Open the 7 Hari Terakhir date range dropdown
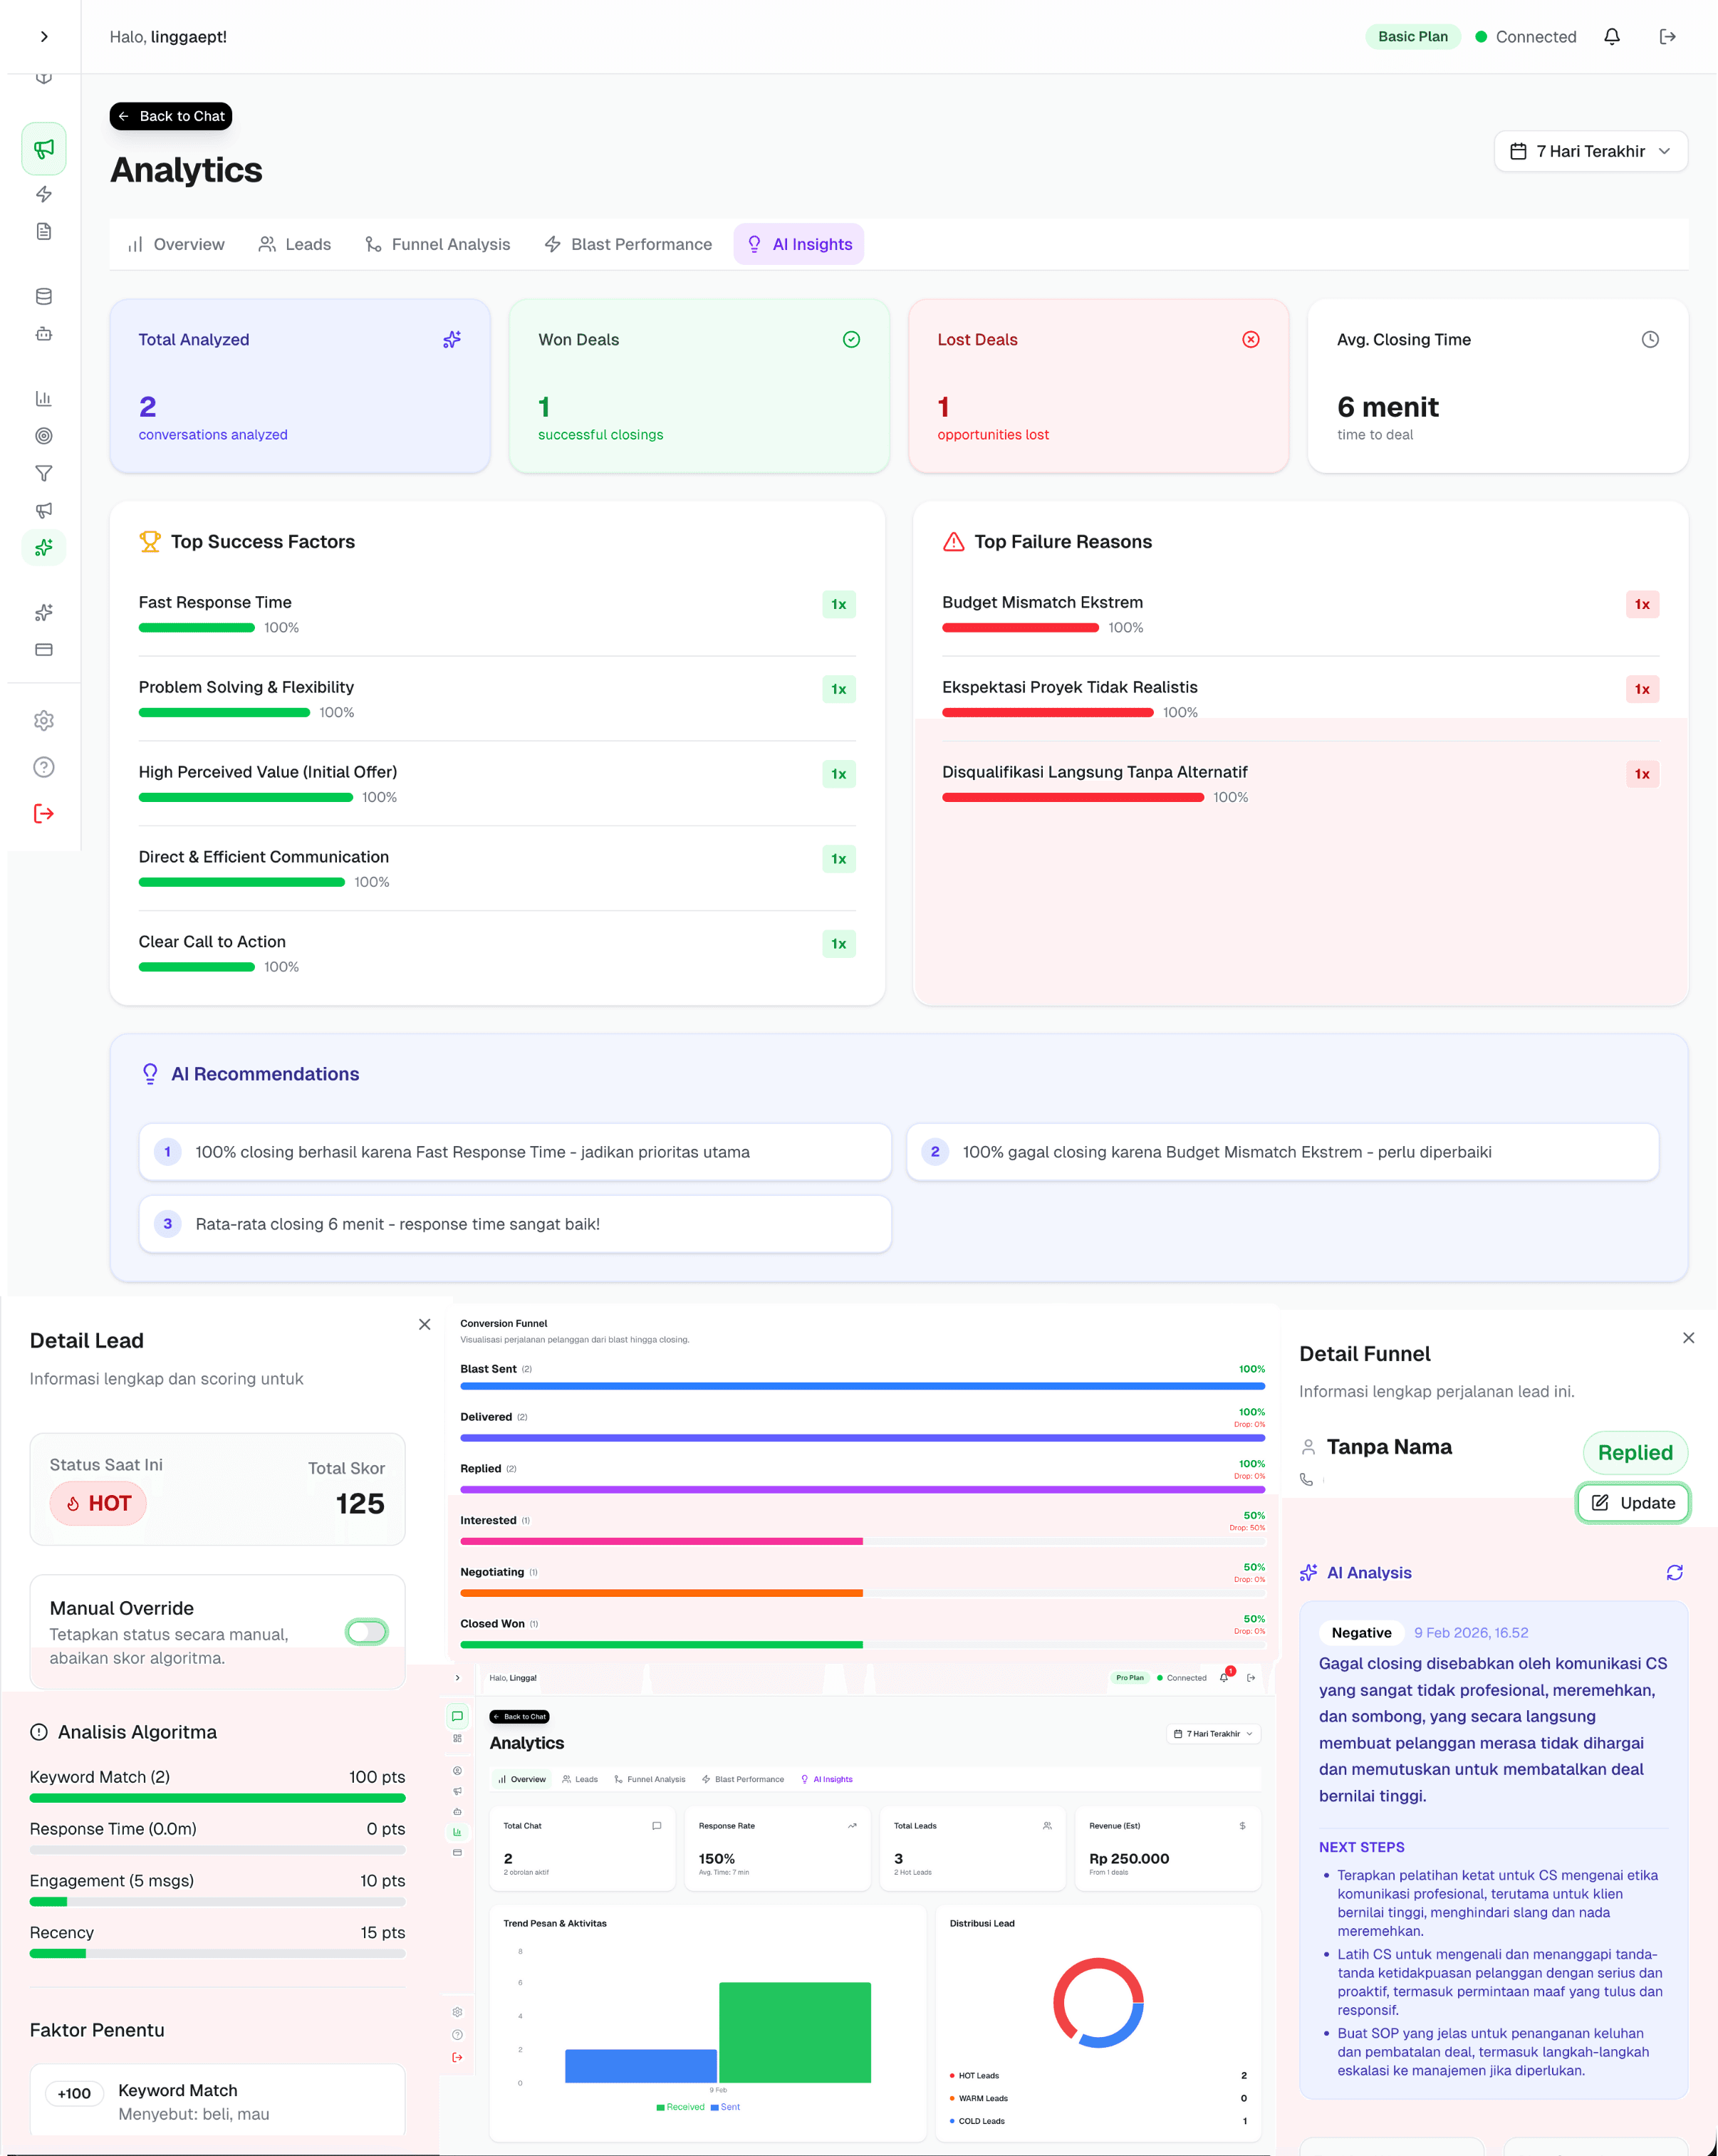This screenshot has width=1718, height=2156. (1590, 151)
